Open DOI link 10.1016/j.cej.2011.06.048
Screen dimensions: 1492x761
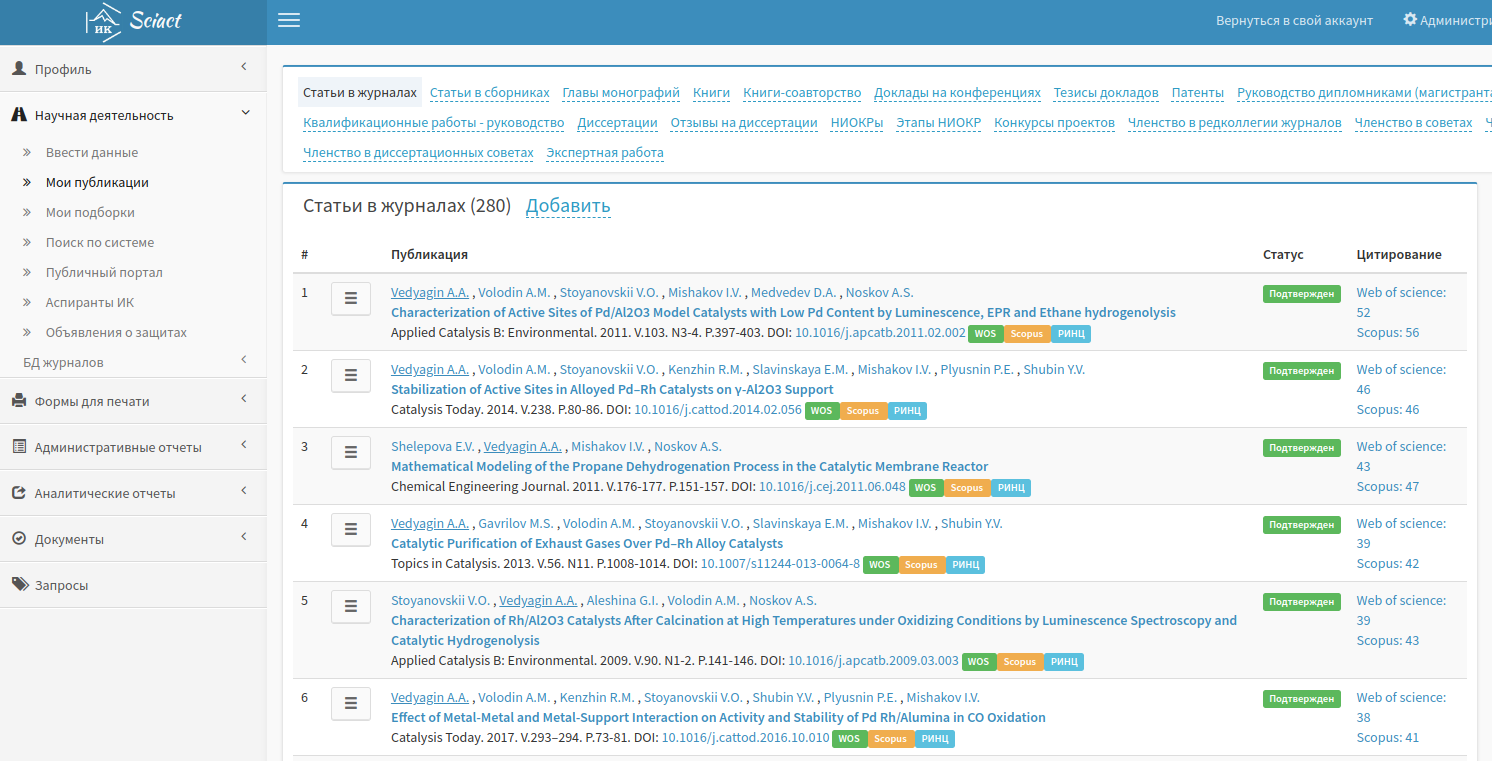tap(832, 487)
